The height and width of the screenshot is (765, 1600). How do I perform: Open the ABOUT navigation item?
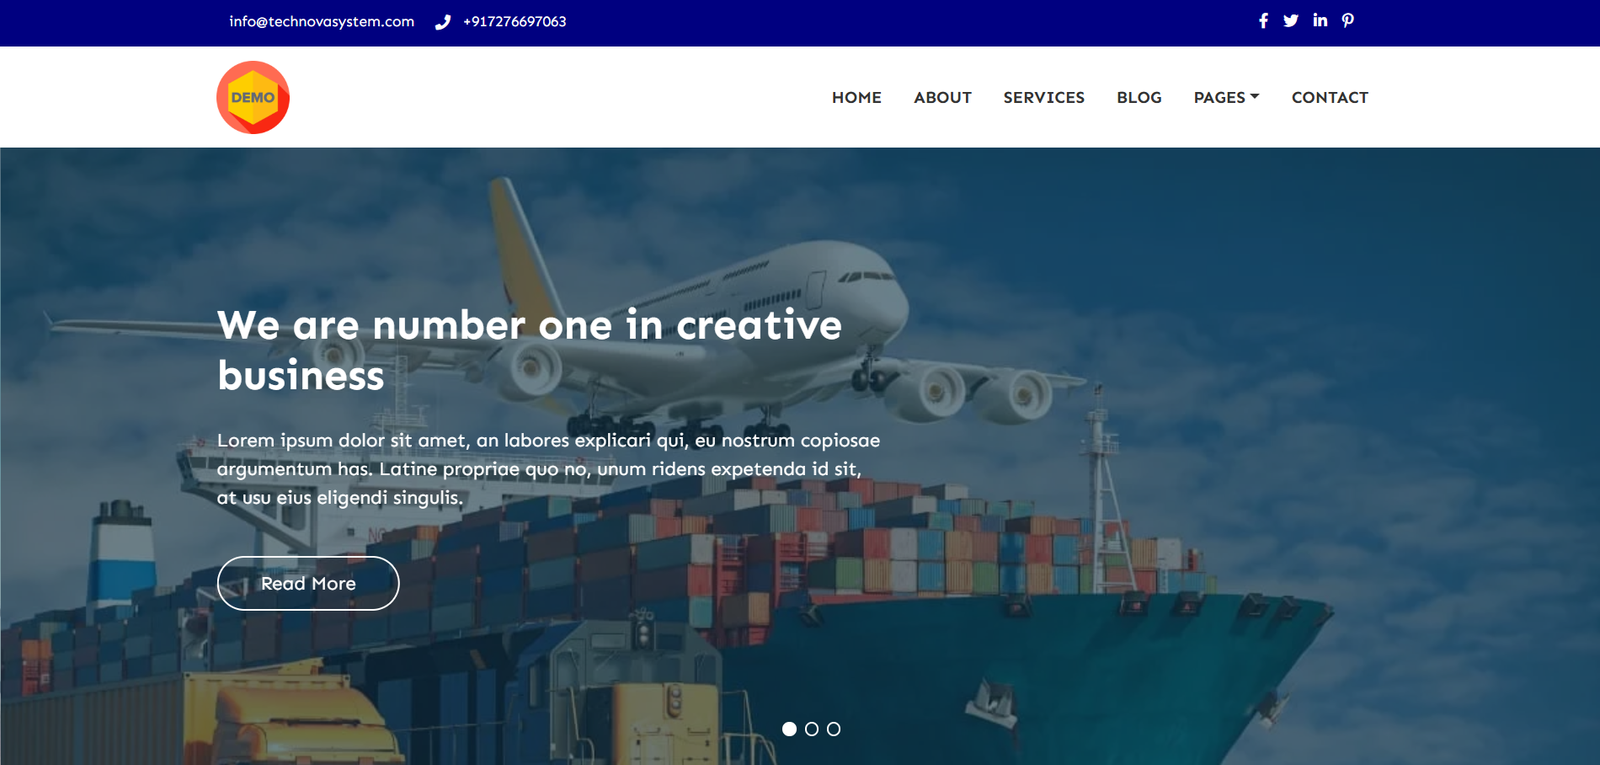(943, 97)
